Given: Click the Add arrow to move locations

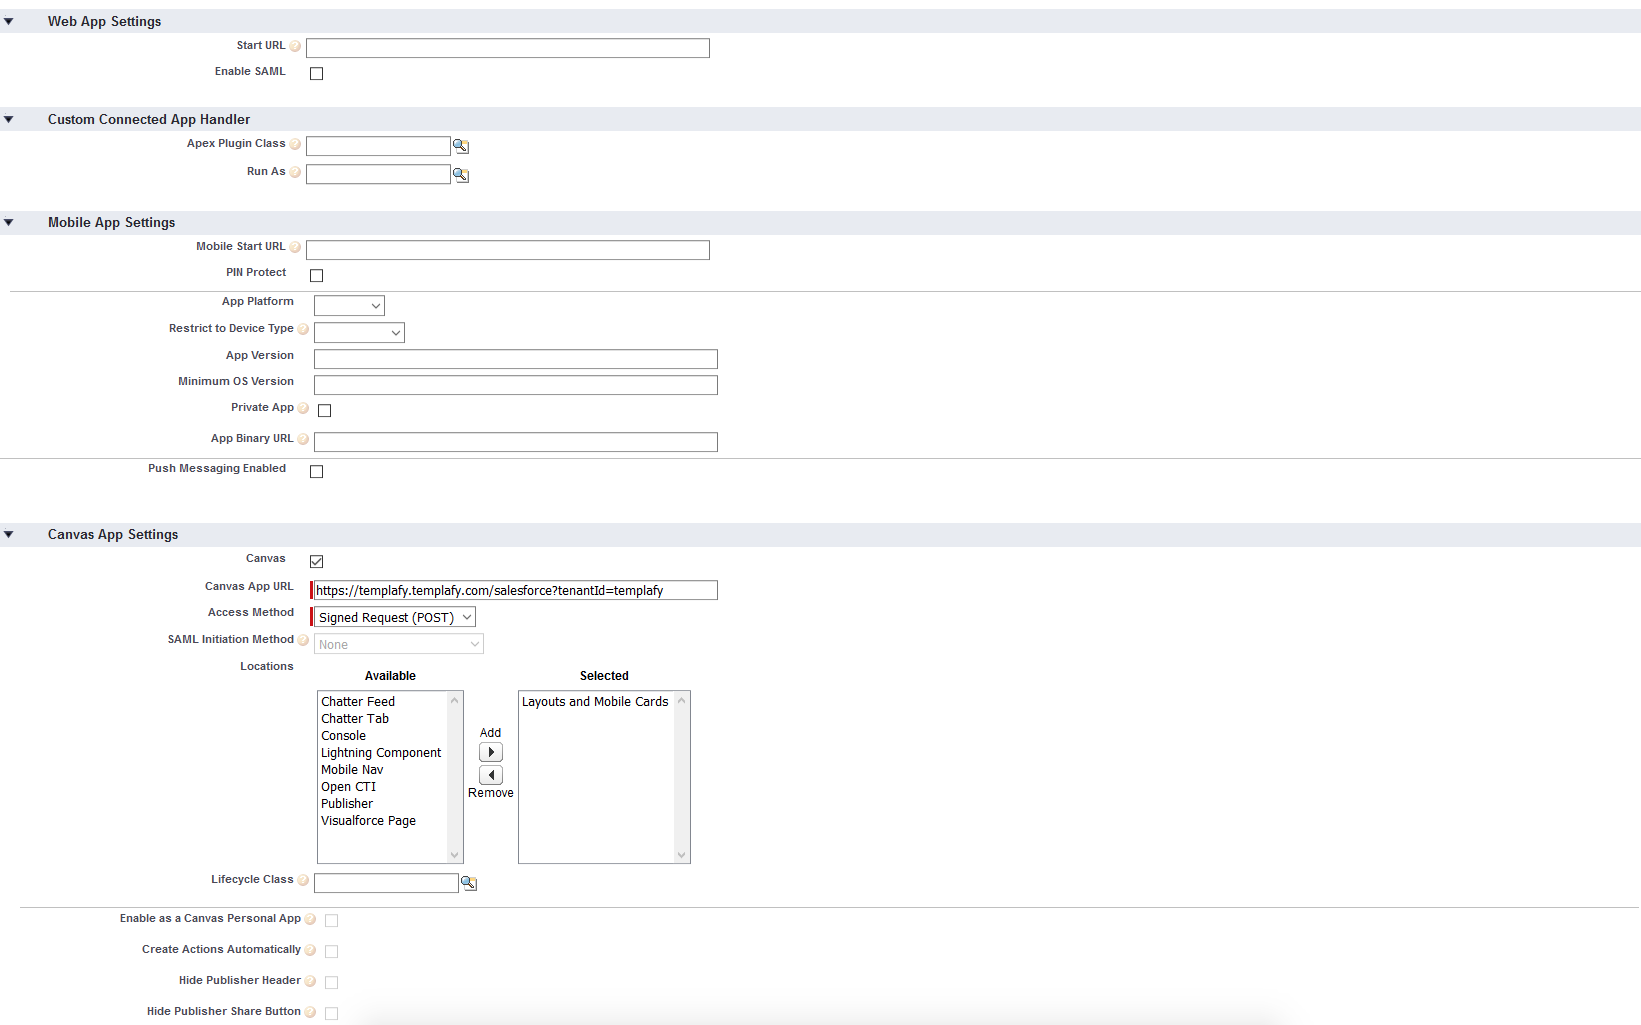Looking at the screenshot, I should click(490, 752).
